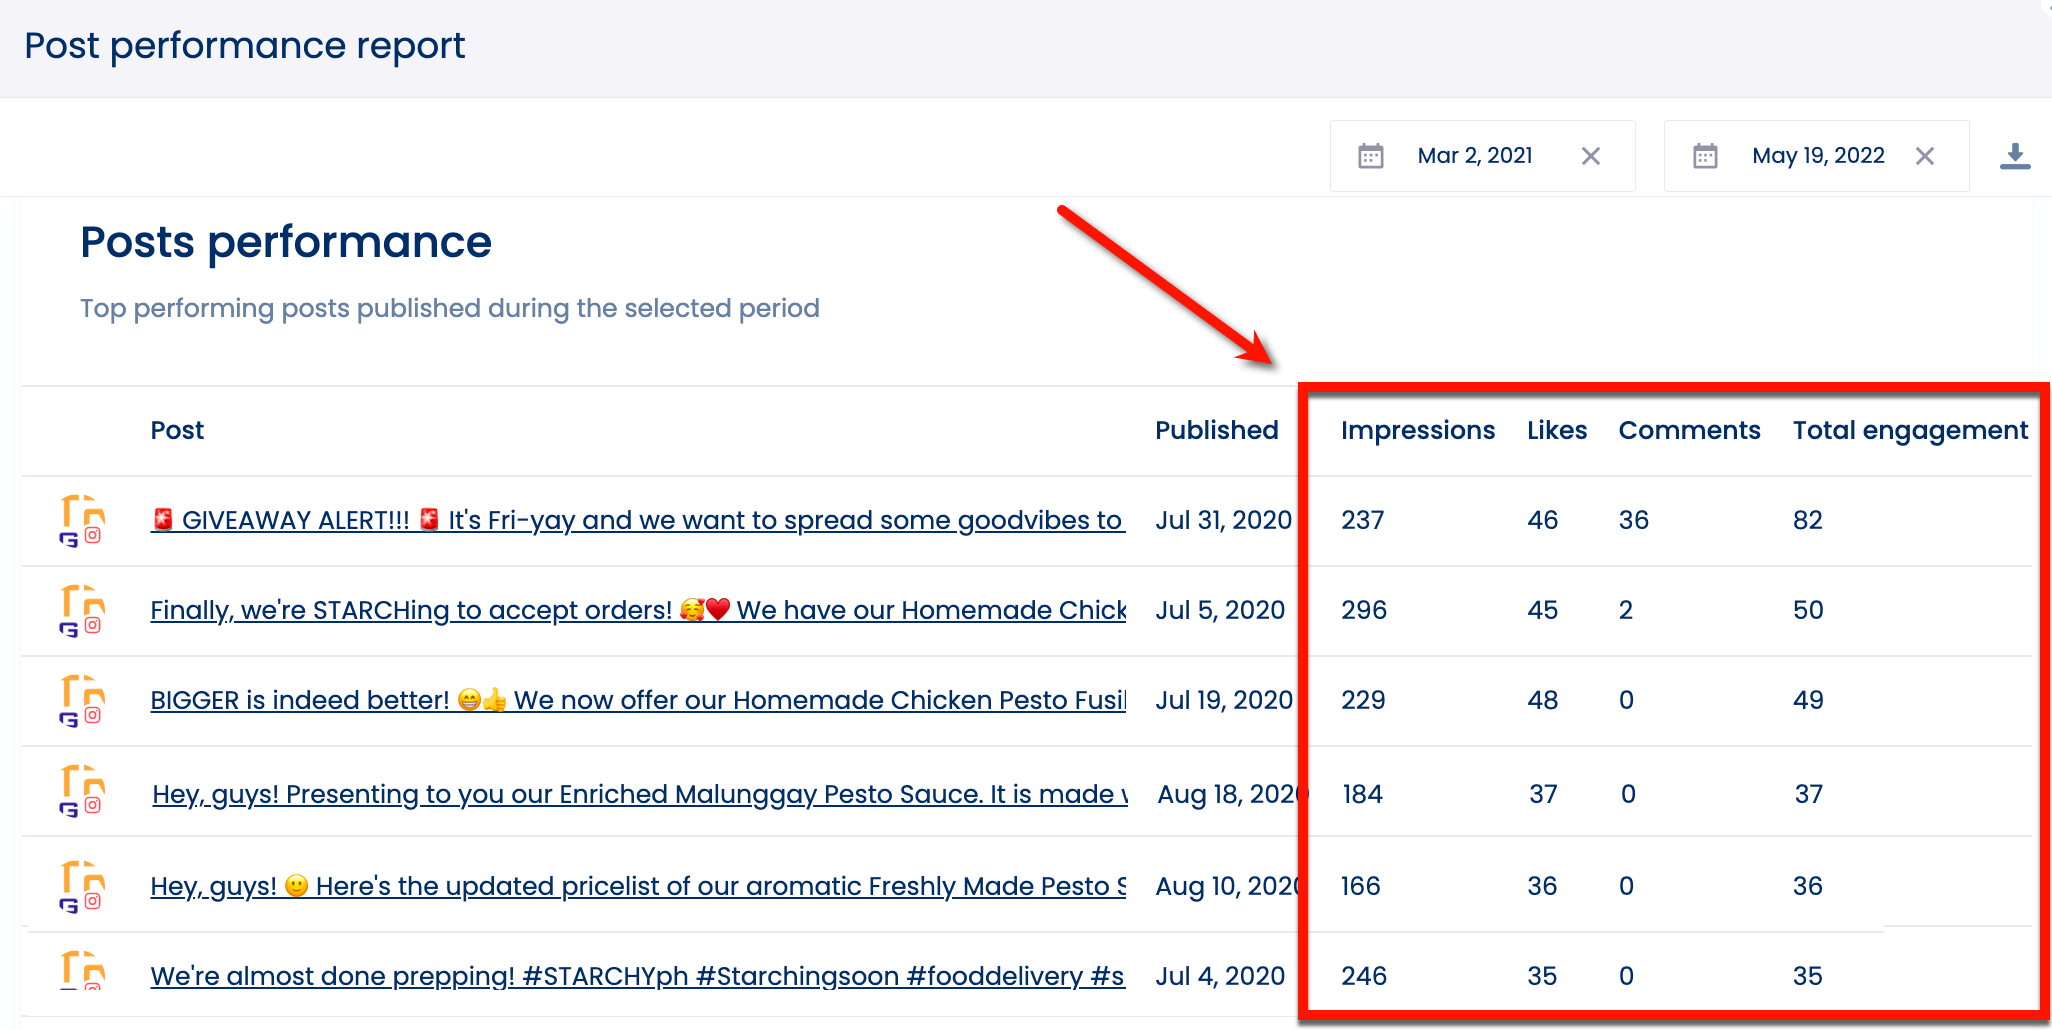Screen dimensions: 2052x1030
Task: Click the Published column header
Action: pyautogui.click(x=1216, y=430)
